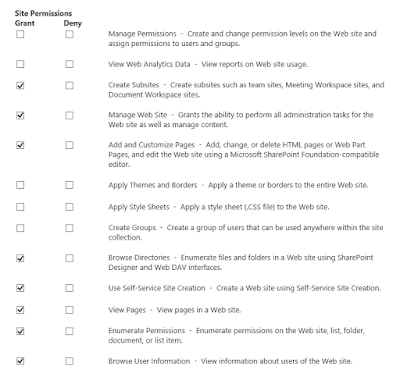Uncheck Grant for Browse Directories
400x366 pixels.
click(x=20, y=258)
